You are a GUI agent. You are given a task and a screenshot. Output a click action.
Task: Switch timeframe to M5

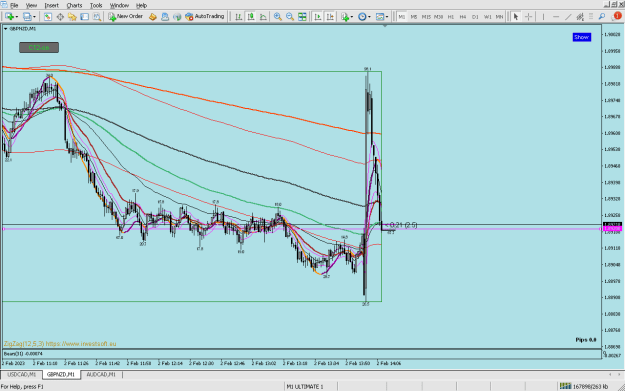coord(414,17)
